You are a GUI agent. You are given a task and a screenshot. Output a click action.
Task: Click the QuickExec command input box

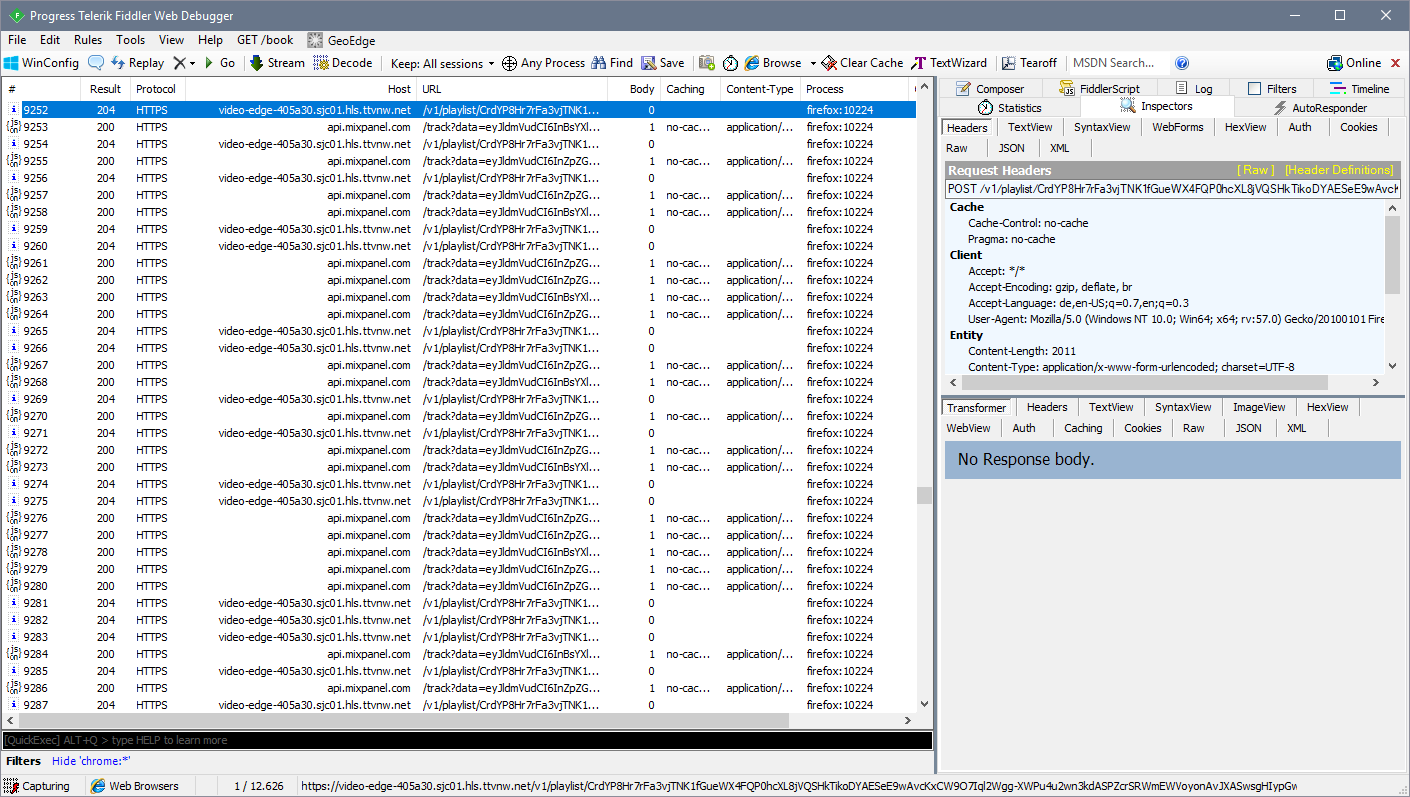tap(467, 740)
